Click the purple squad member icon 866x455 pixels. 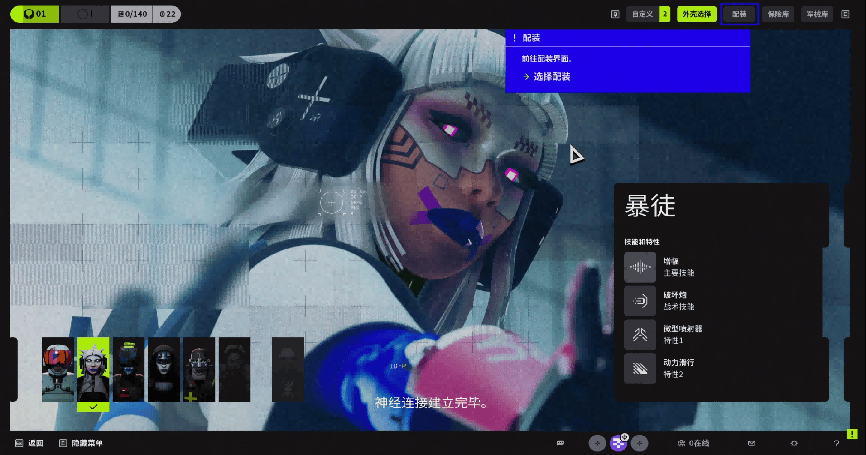[x=618, y=443]
